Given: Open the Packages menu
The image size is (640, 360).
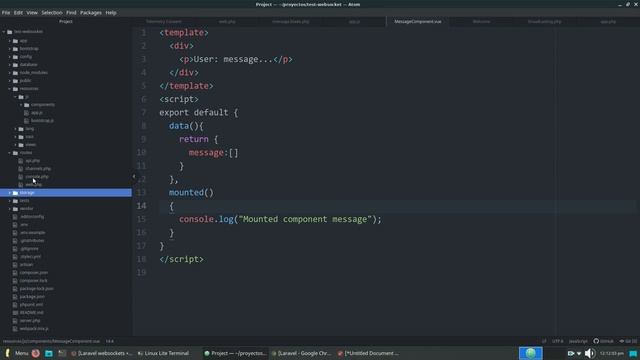Looking at the screenshot, I should point(91,13).
